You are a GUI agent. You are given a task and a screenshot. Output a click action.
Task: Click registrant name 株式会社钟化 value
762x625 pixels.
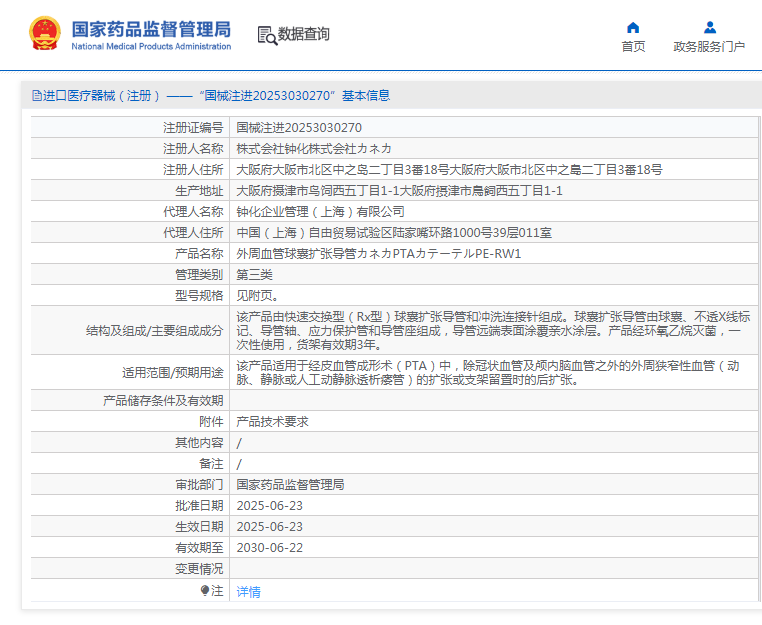[313, 149]
